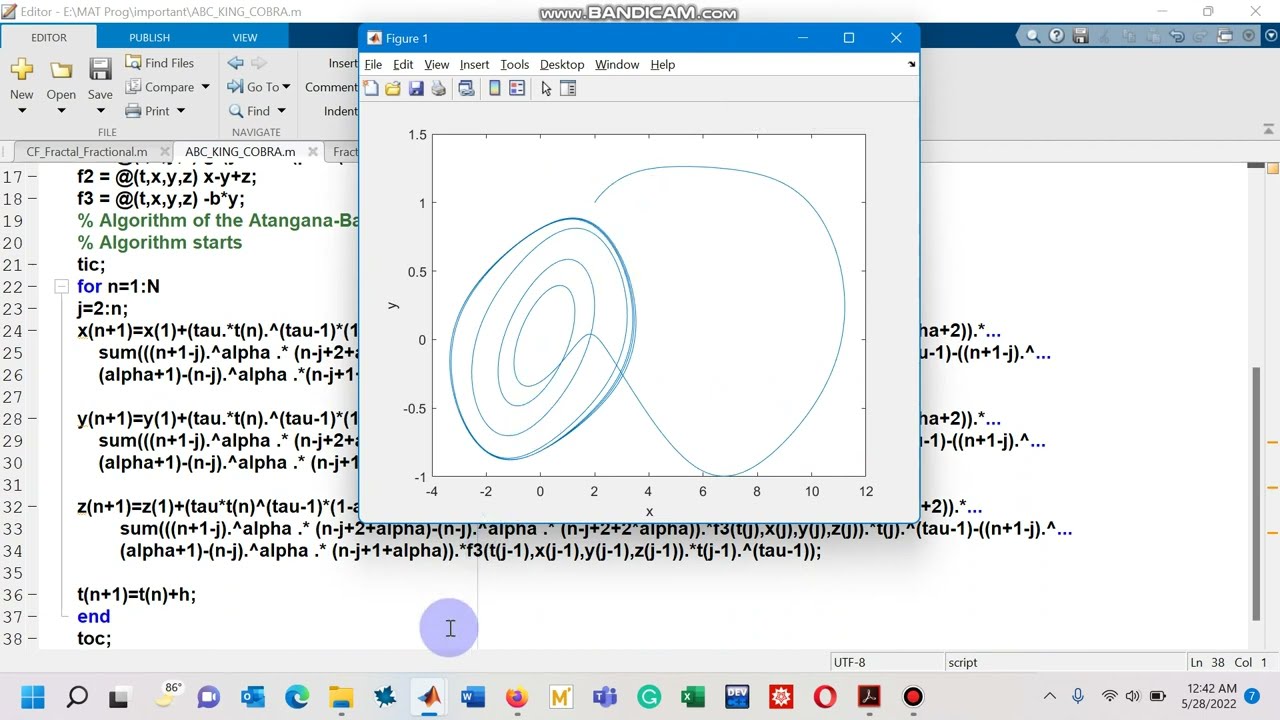Click the Windows Start button

pyautogui.click(x=33, y=697)
